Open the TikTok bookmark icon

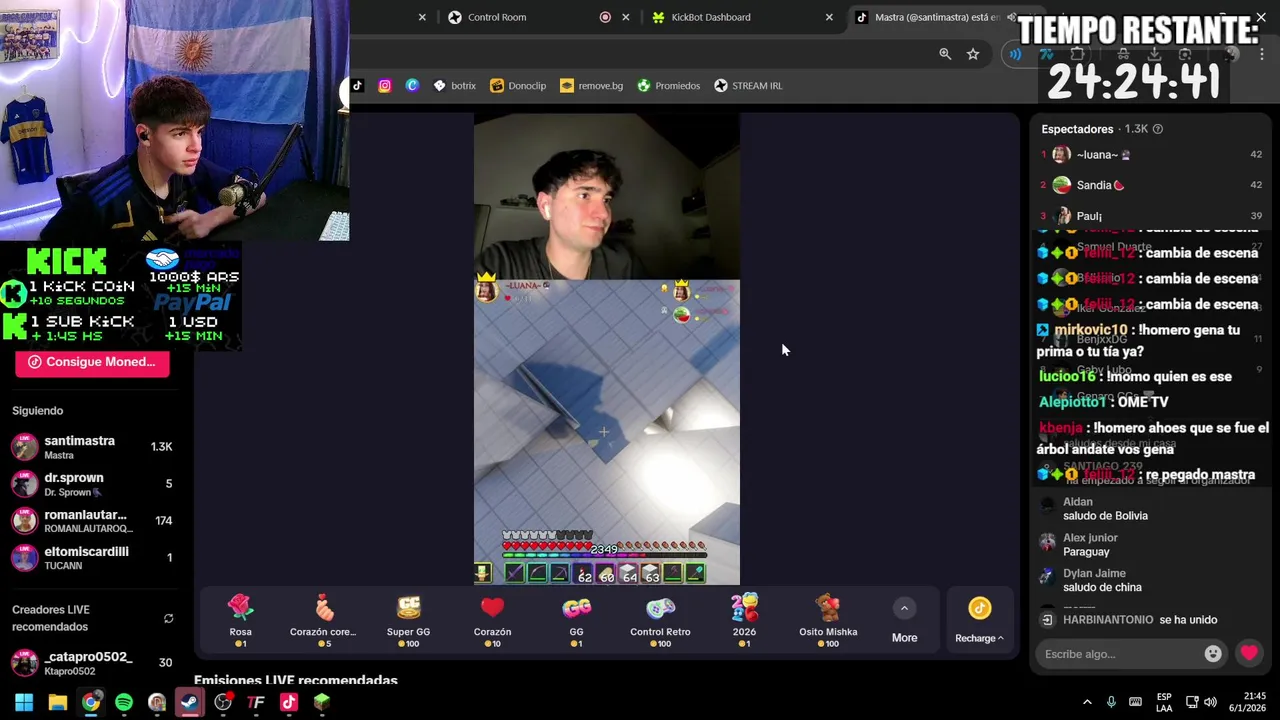click(x=357, y=86)
